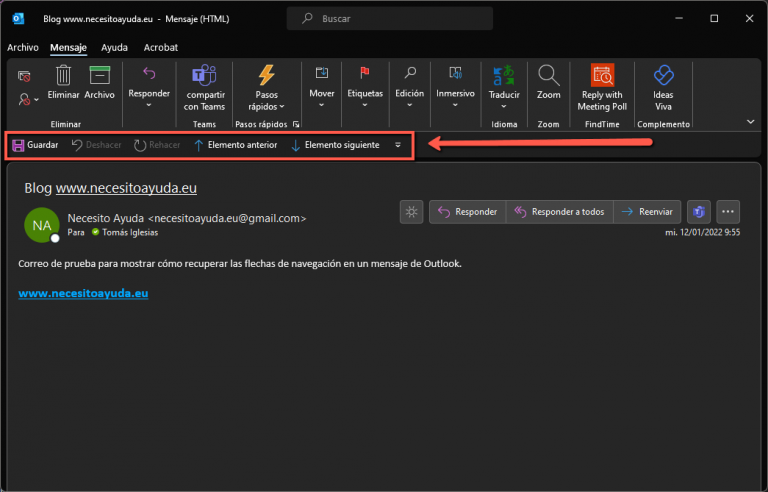Open the three-dots more actions button
This screenshot has width=768, height=492.
(728, 212)
